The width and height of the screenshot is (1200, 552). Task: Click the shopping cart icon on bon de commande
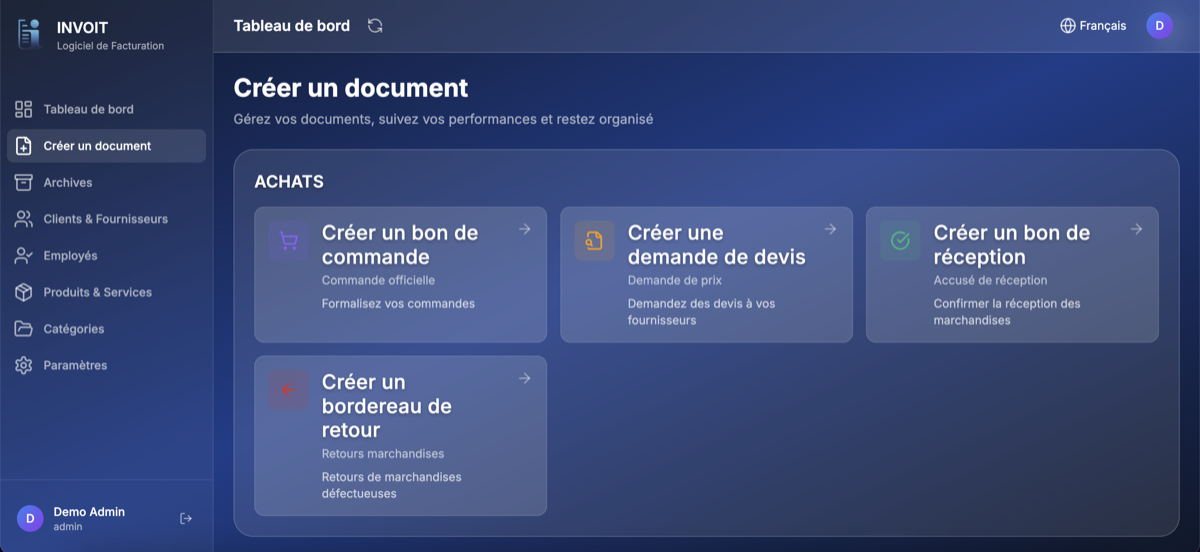coord(289,241)
